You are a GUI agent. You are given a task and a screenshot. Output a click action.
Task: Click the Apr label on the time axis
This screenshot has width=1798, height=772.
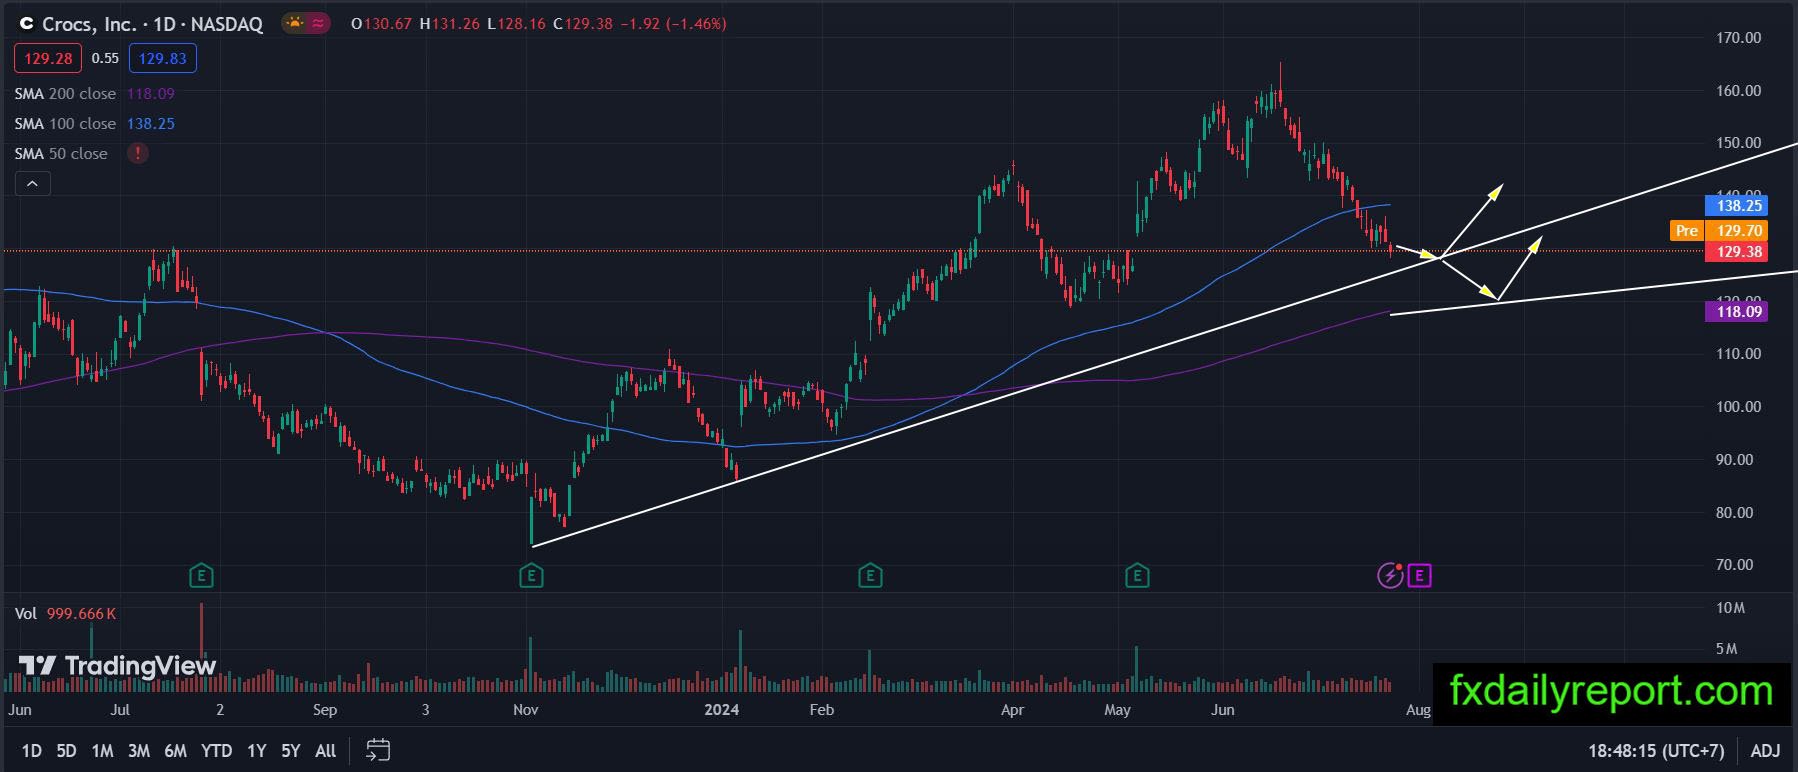tap(1012, 710)
